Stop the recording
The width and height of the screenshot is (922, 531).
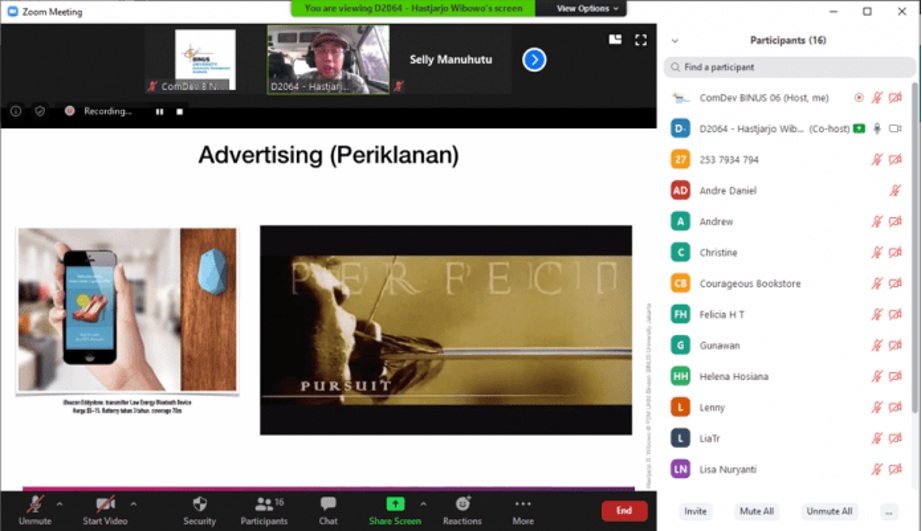coord(179,111)
